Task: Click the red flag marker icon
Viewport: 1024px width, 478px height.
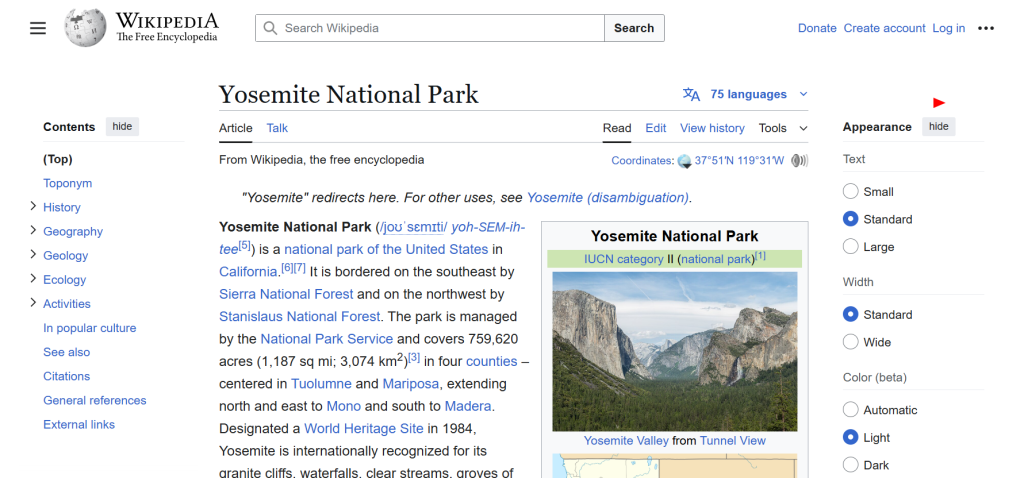Action: click(938, 103)
